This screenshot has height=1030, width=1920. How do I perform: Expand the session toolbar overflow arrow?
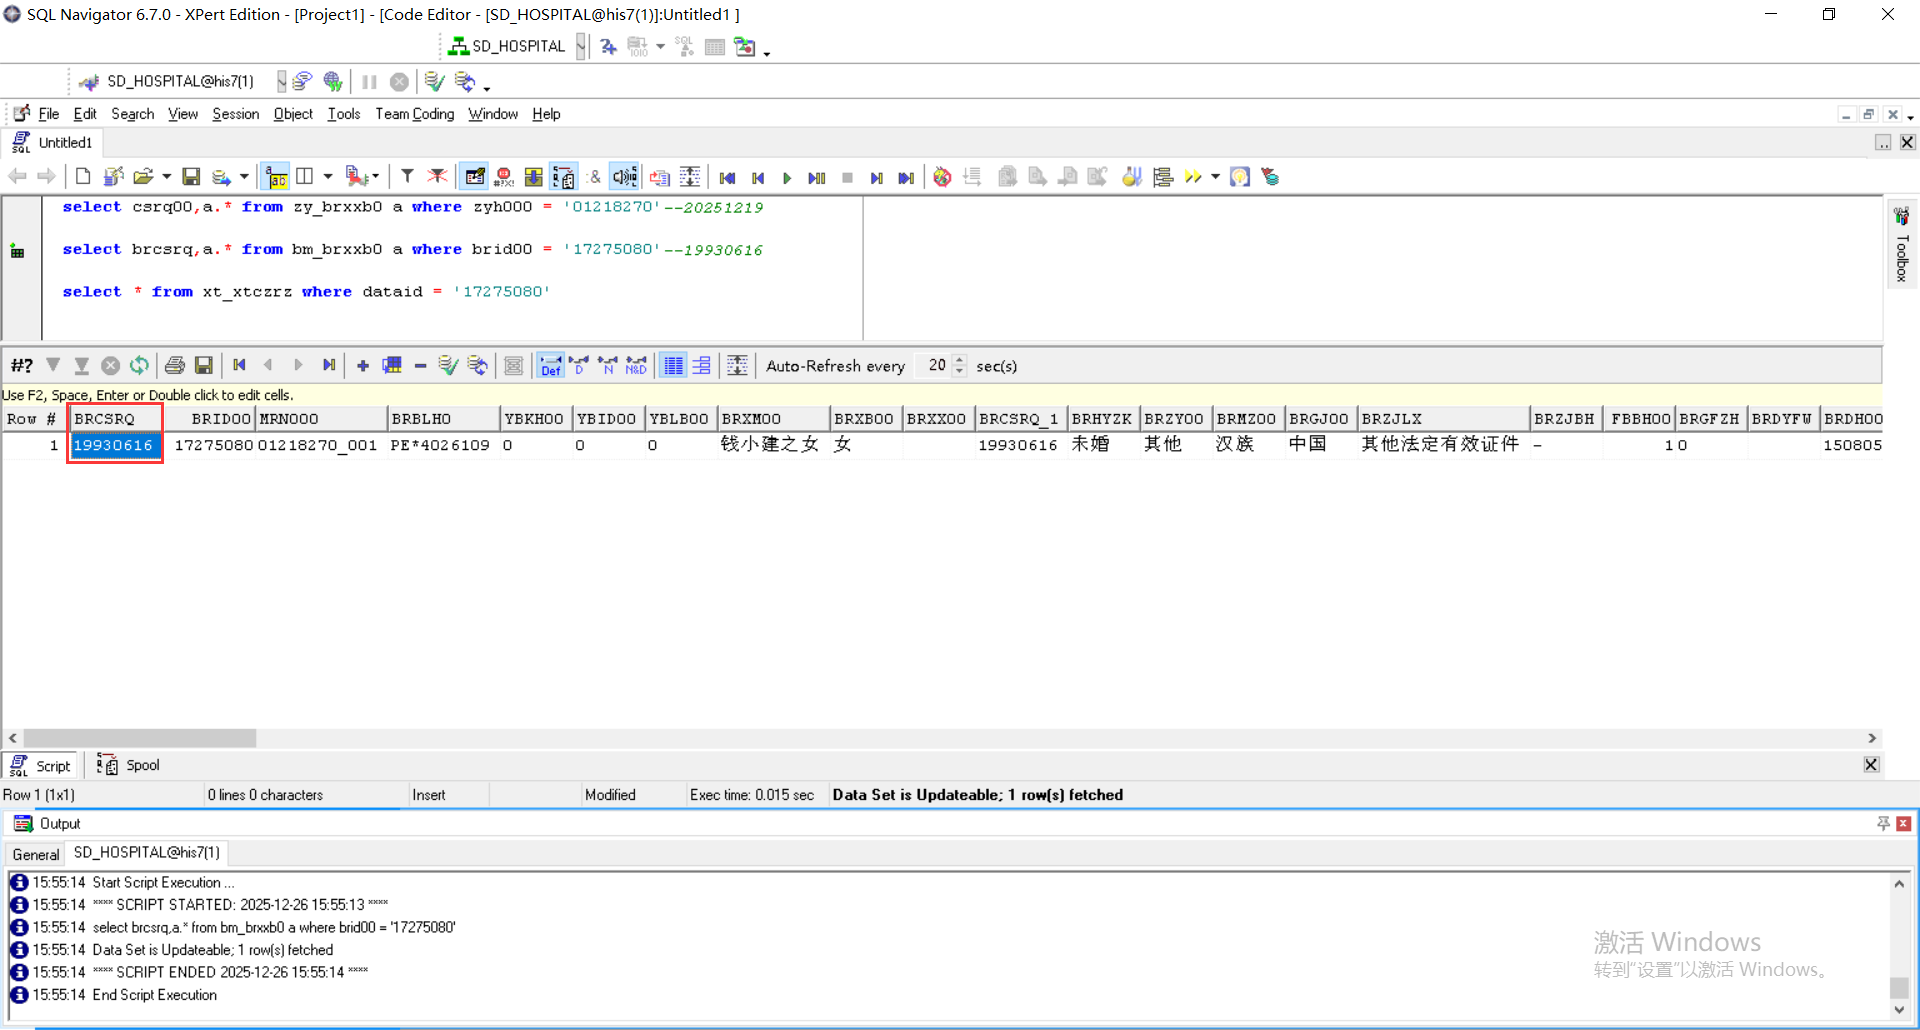(487, 88)
